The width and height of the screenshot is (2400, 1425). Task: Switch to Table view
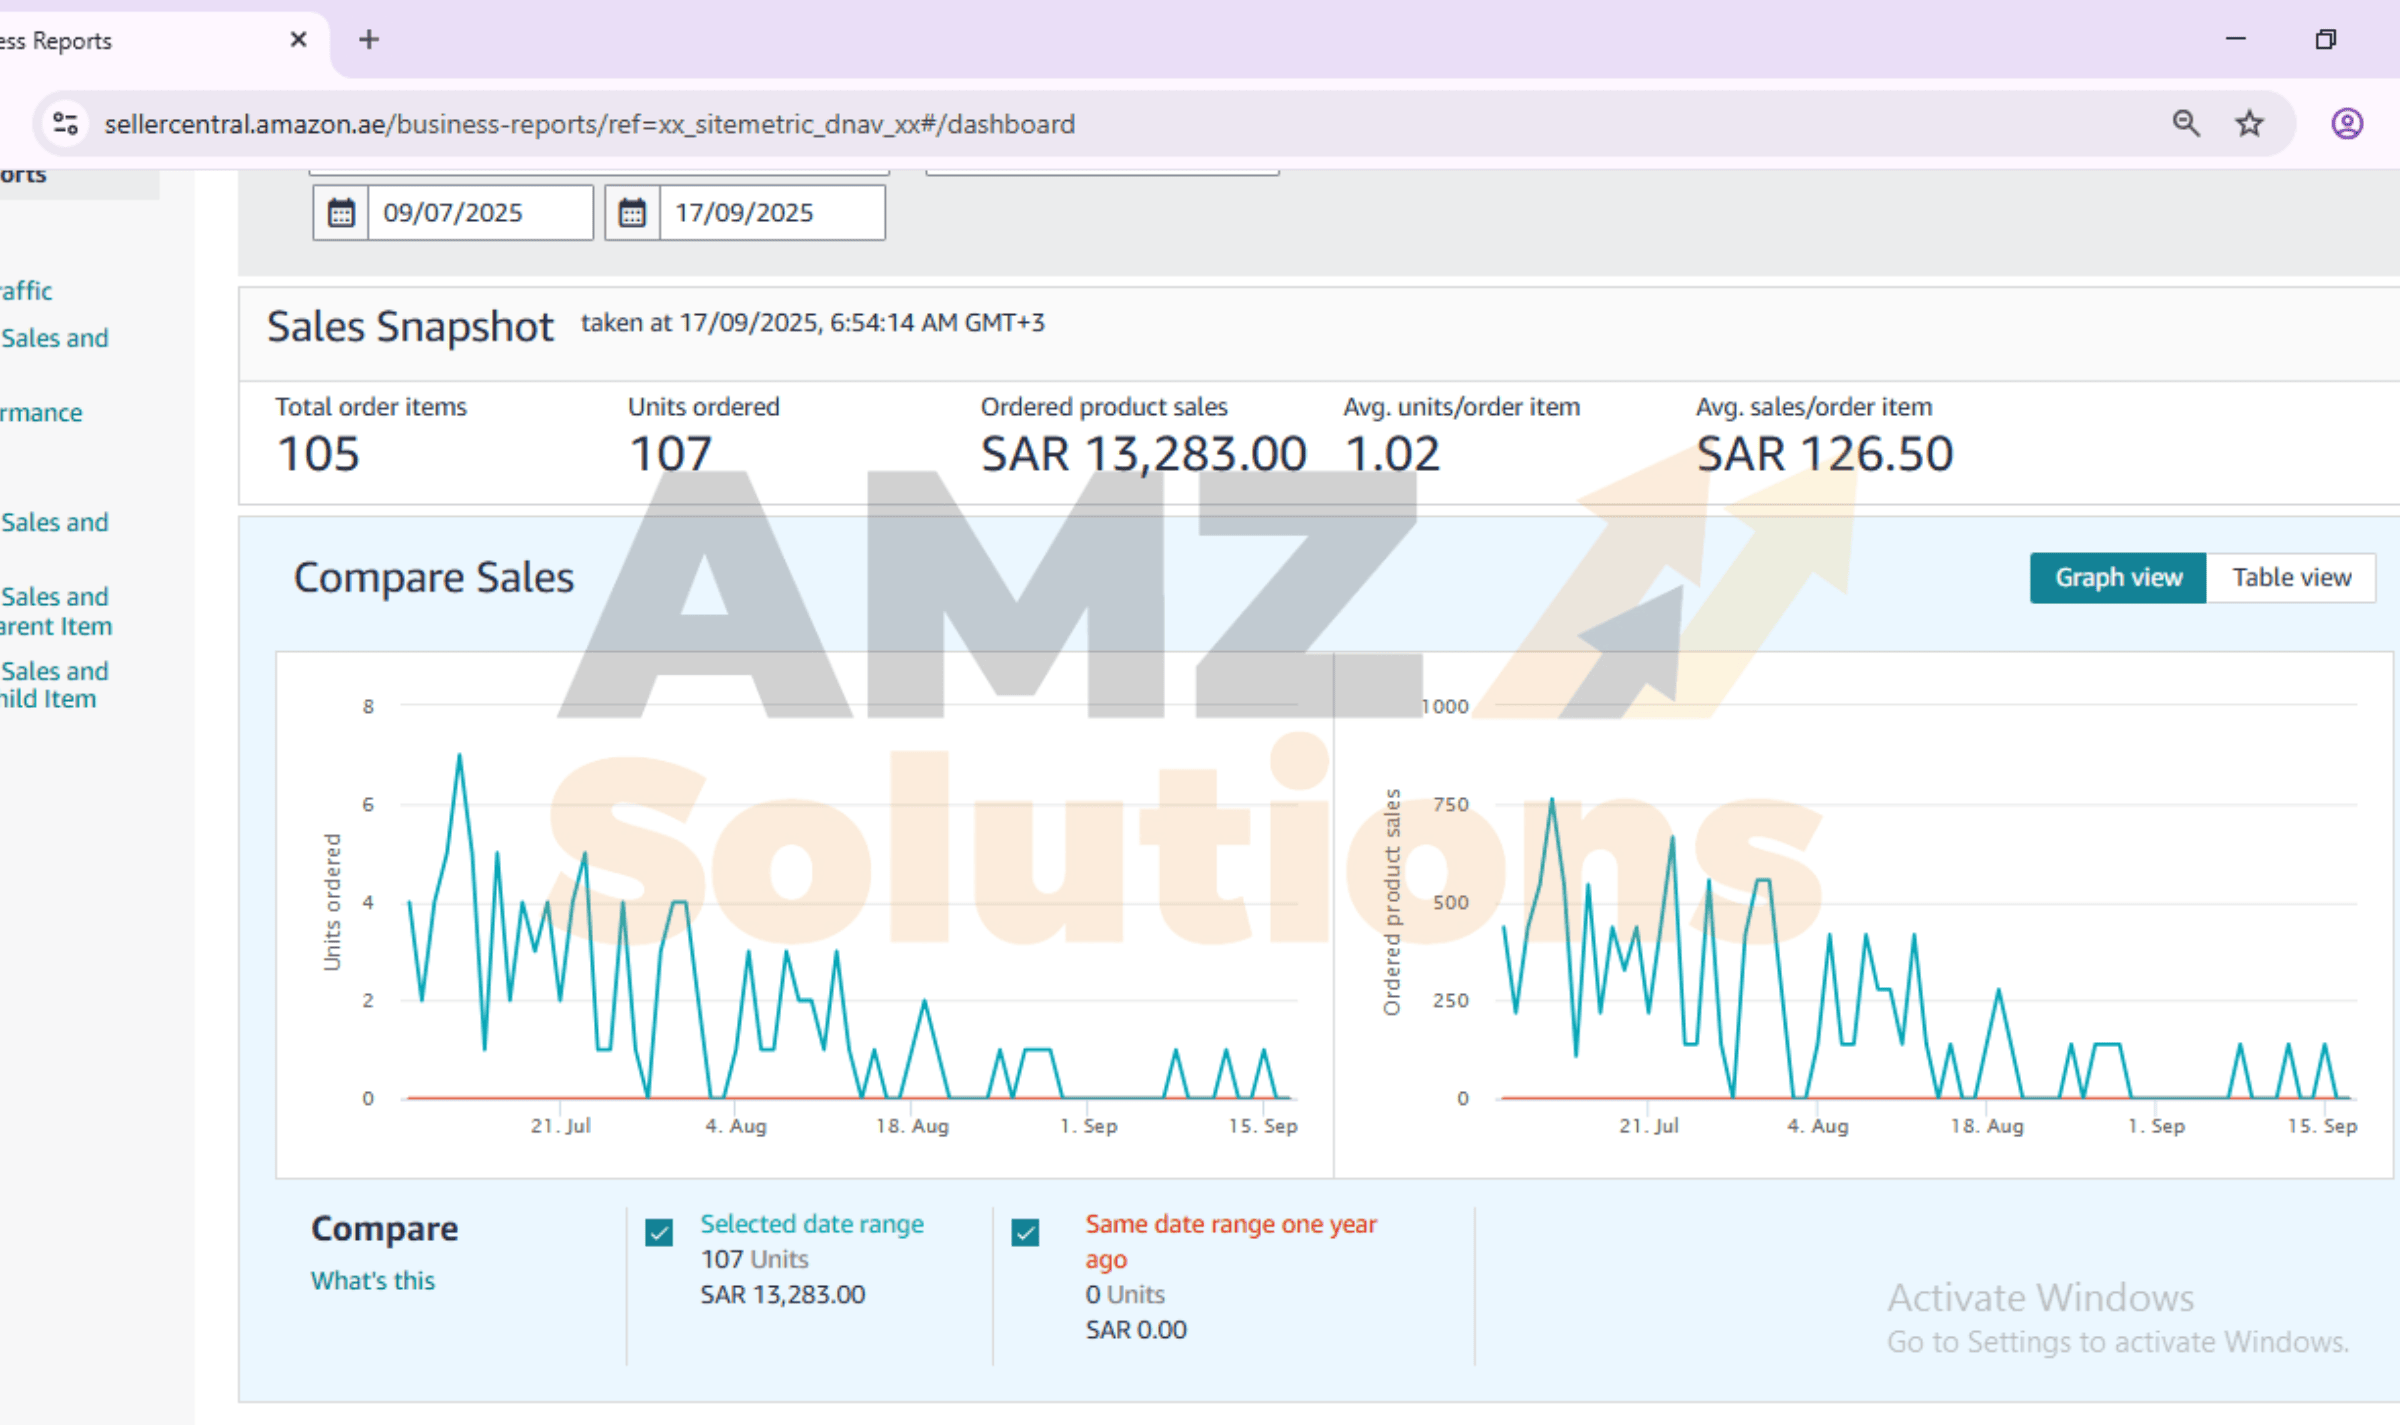click(2291, 578)
